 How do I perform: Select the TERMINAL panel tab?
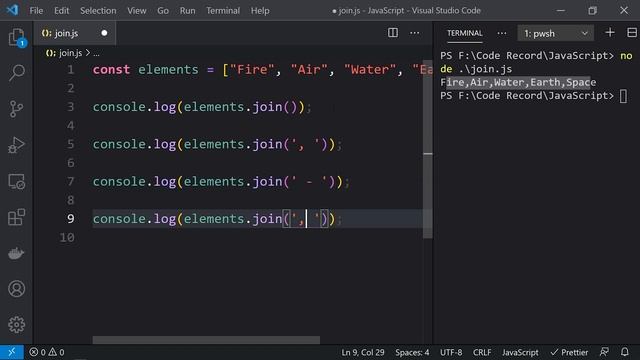464,33
